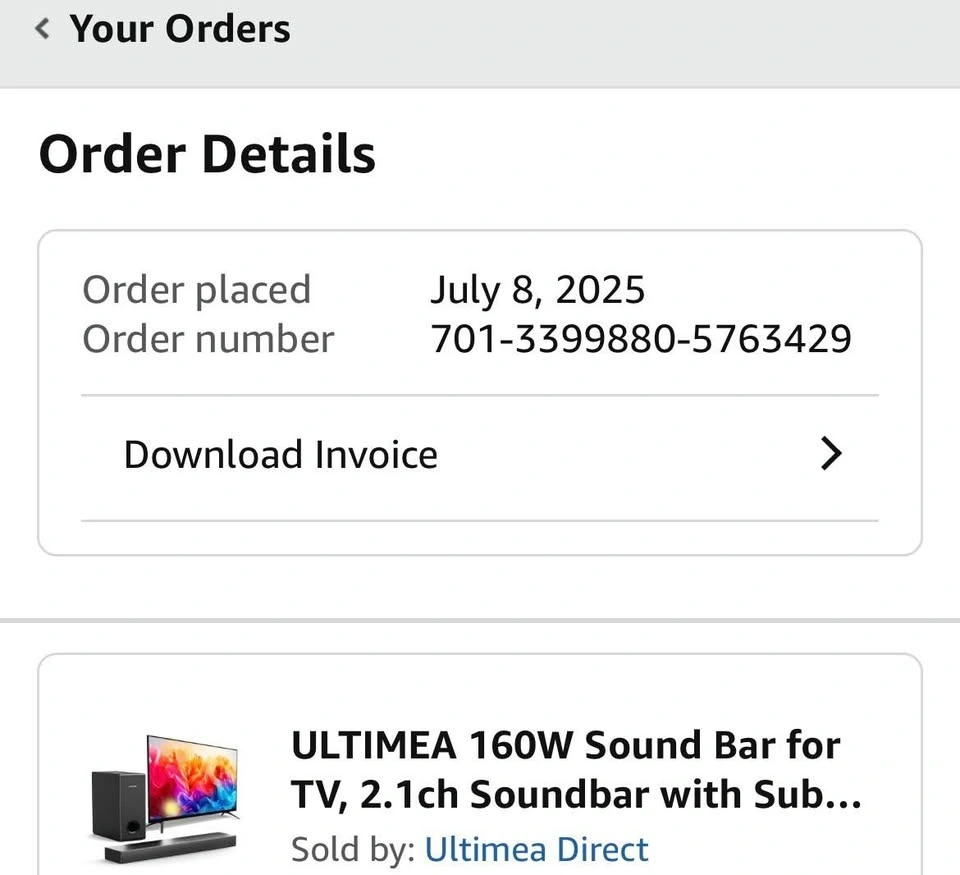
Task: Open the Download Invoice option
Action: [280, 455]
